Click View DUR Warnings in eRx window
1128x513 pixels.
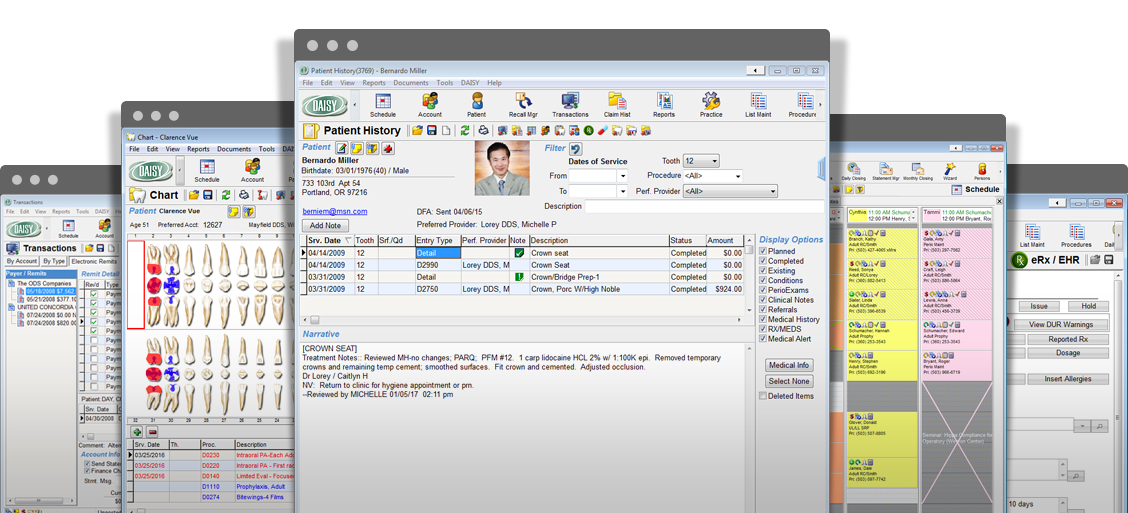tap(1062, 324)
